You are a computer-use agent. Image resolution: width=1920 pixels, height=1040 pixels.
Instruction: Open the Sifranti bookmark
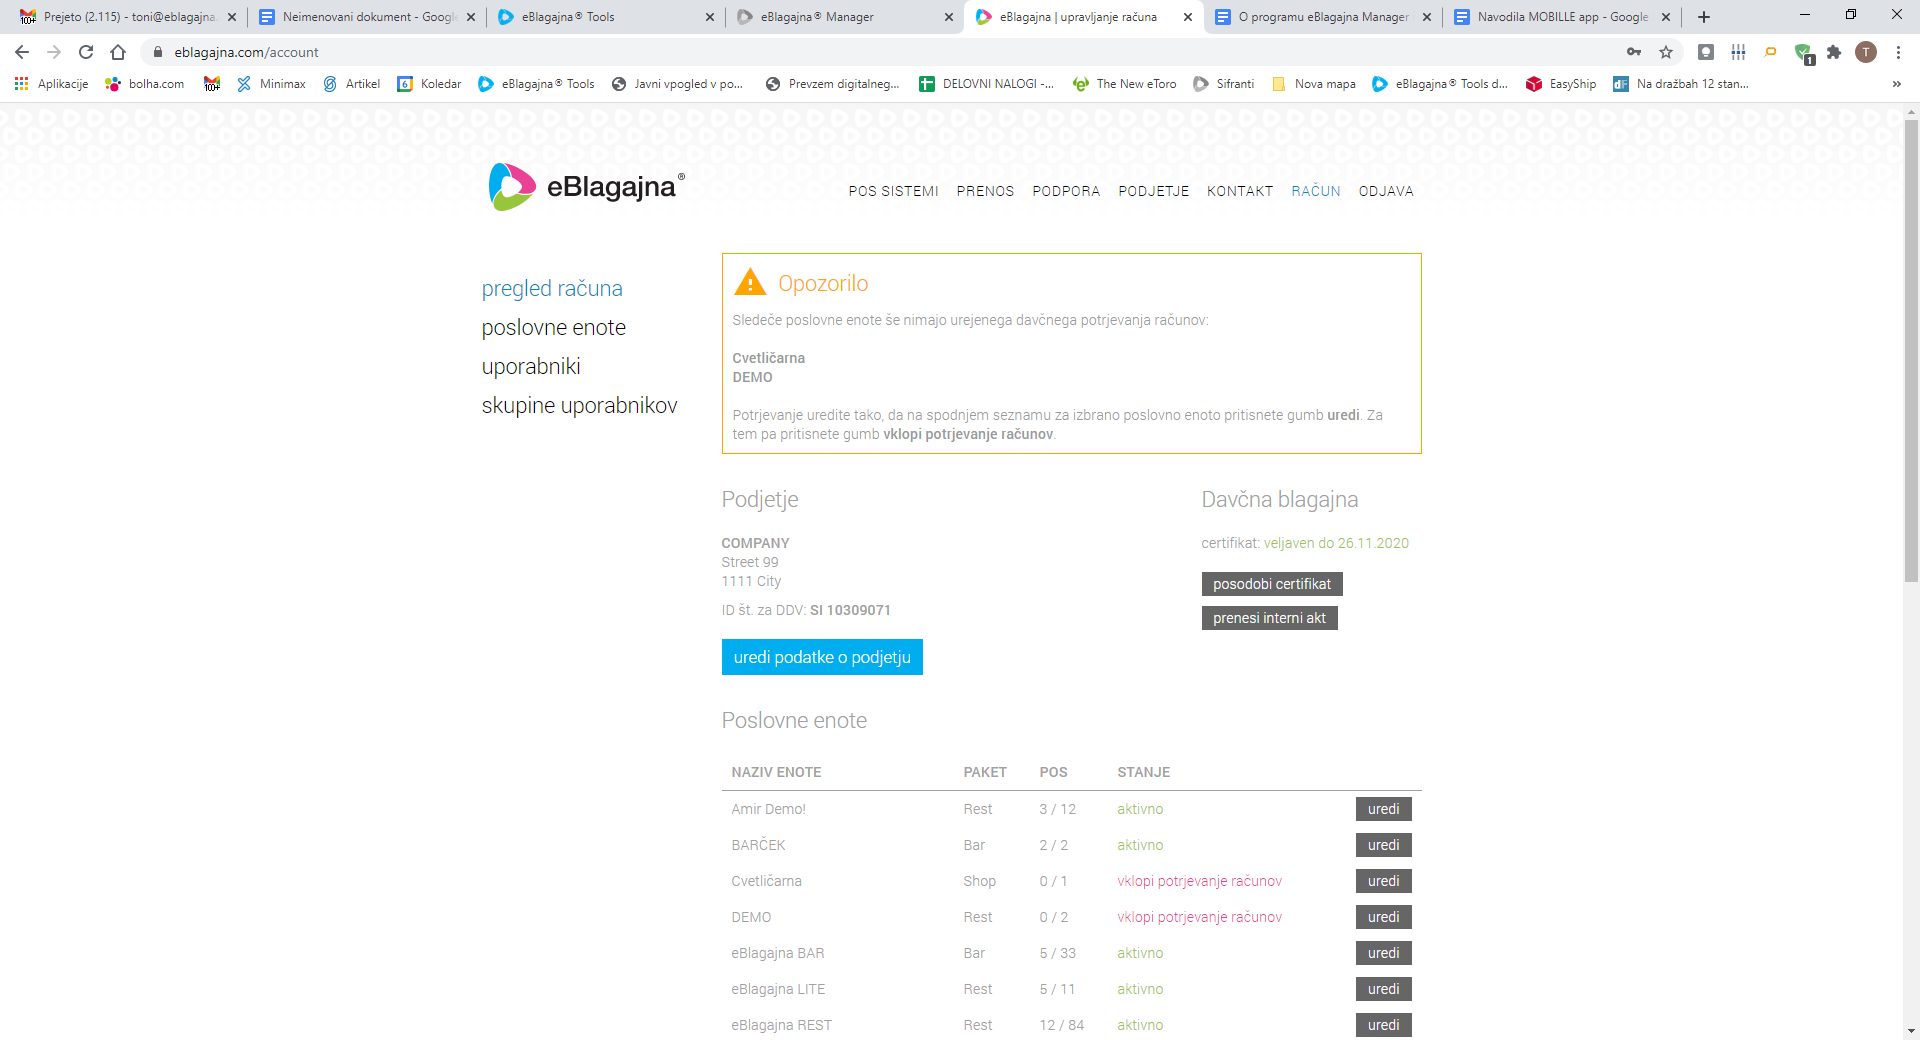click(1224, 84)
